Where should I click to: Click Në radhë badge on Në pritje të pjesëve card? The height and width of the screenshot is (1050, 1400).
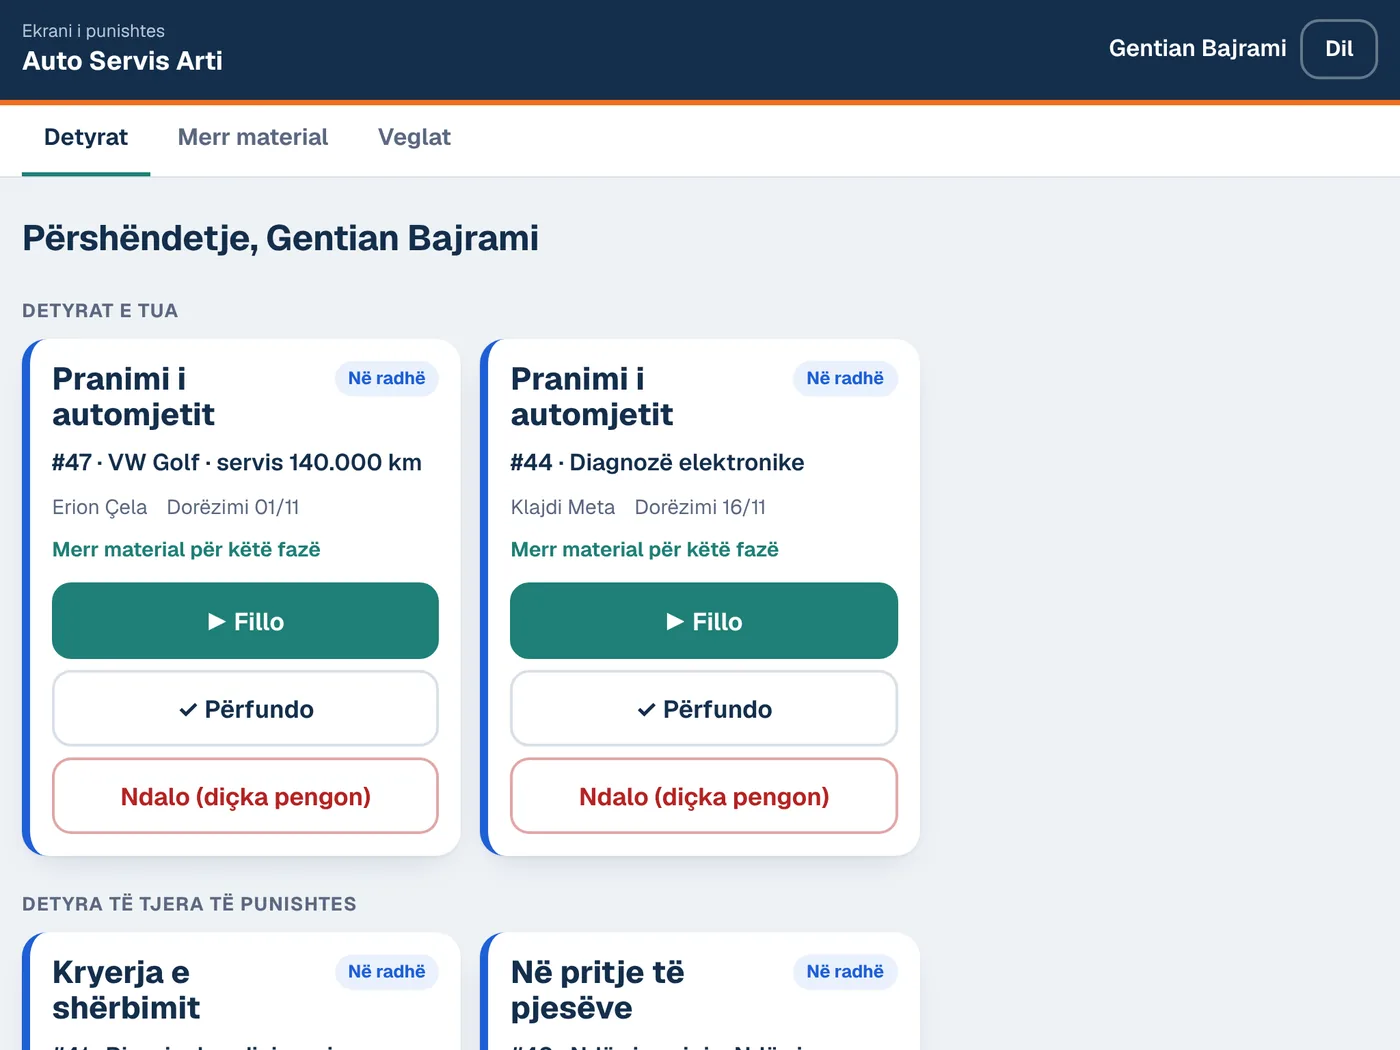845,971
